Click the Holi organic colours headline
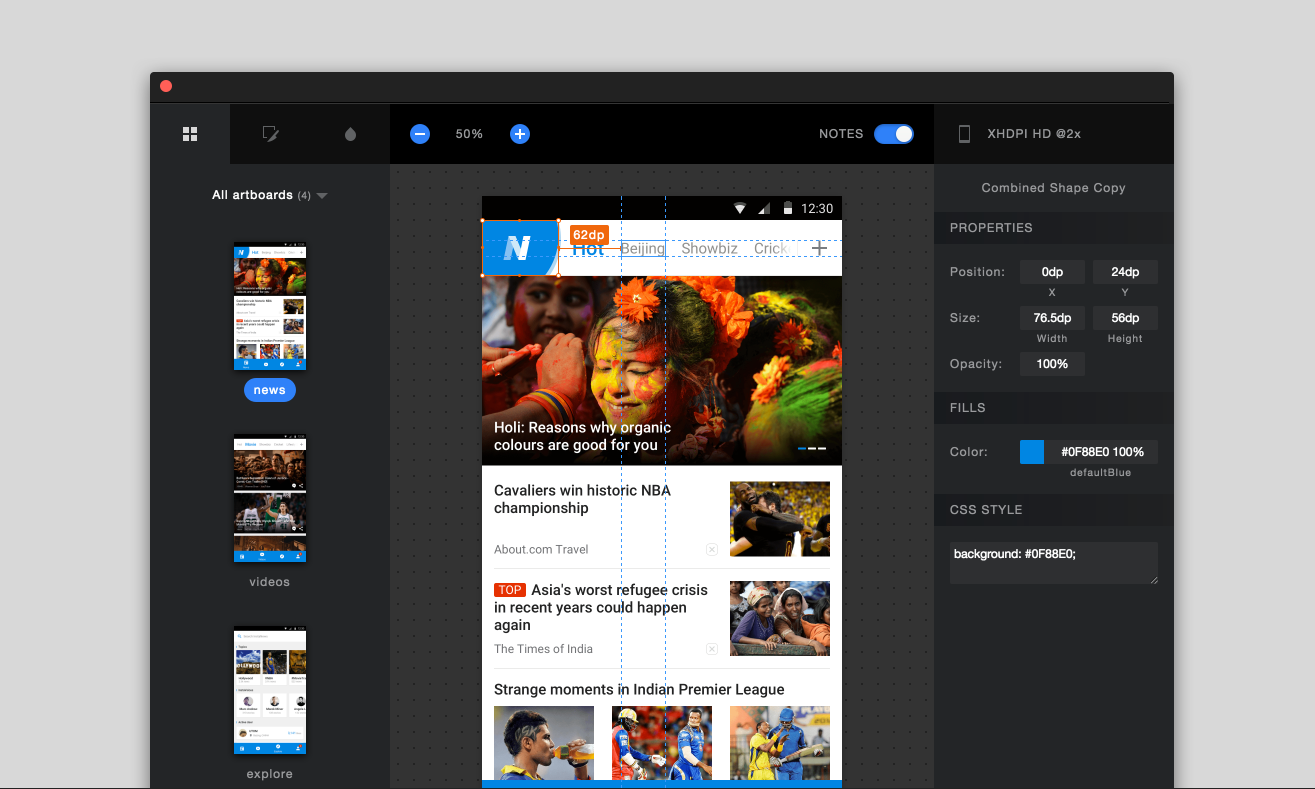 coord(582,436)
